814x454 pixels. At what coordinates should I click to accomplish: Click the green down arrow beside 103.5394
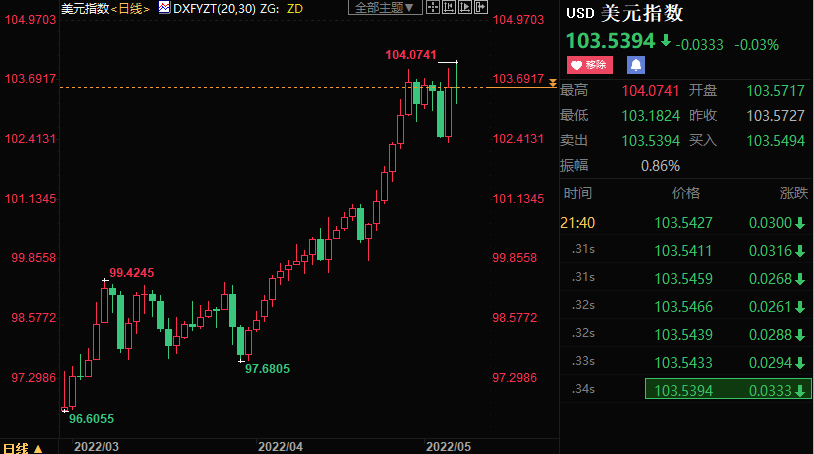pos(666,42)
